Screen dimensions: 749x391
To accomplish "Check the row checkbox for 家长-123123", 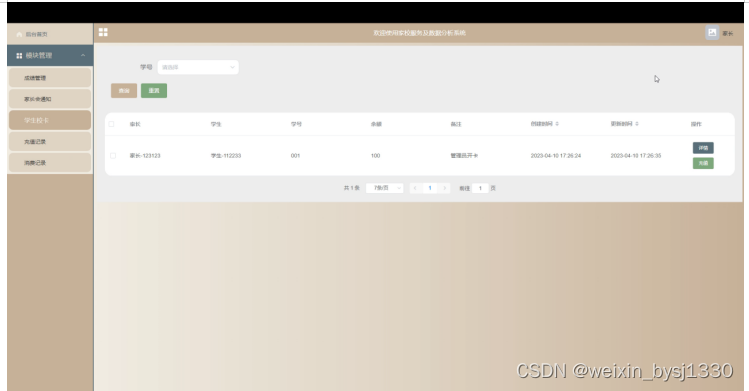I will (113, 156).
